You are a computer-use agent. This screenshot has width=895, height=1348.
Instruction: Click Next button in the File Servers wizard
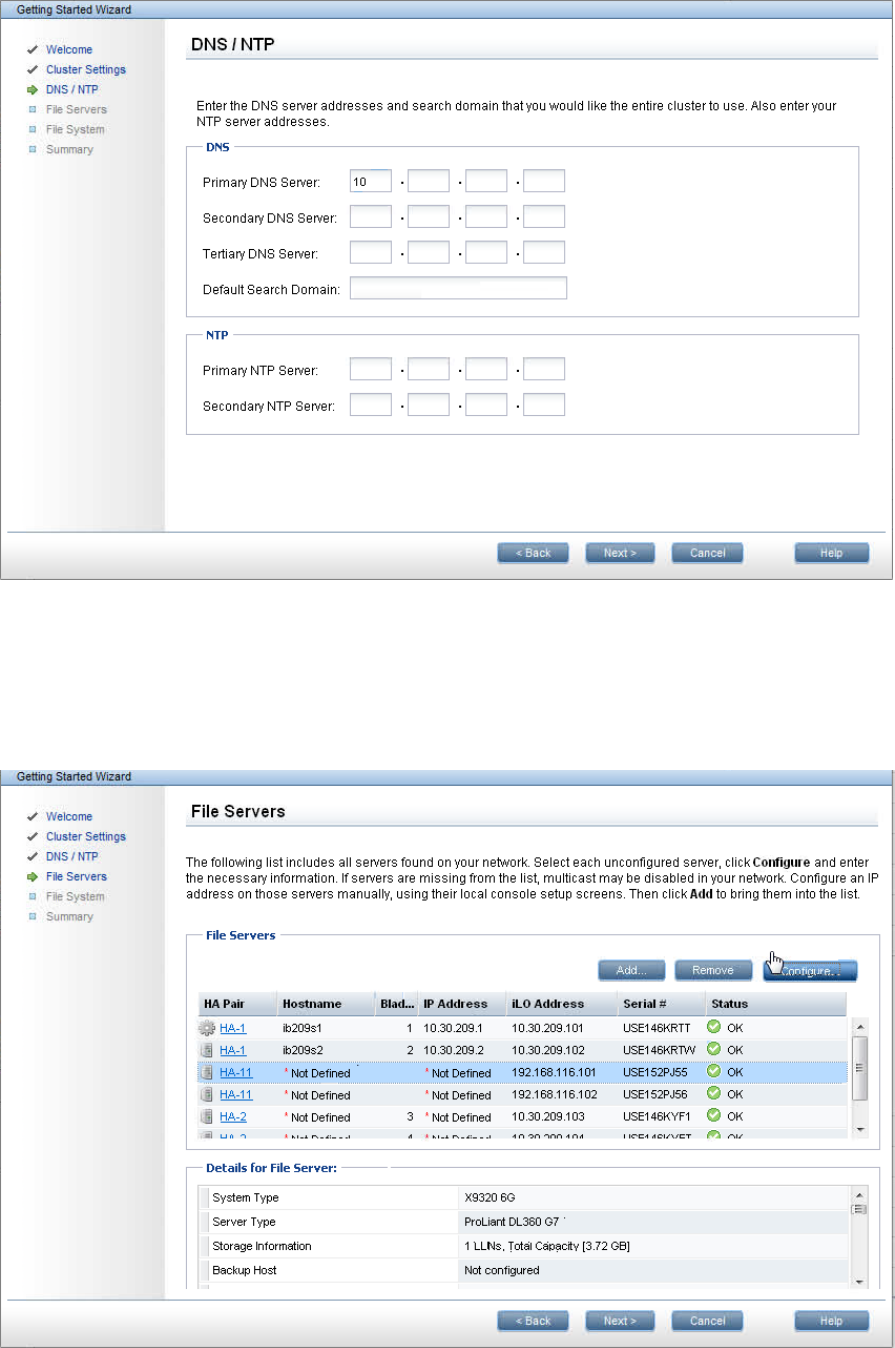coord(620,1320)
